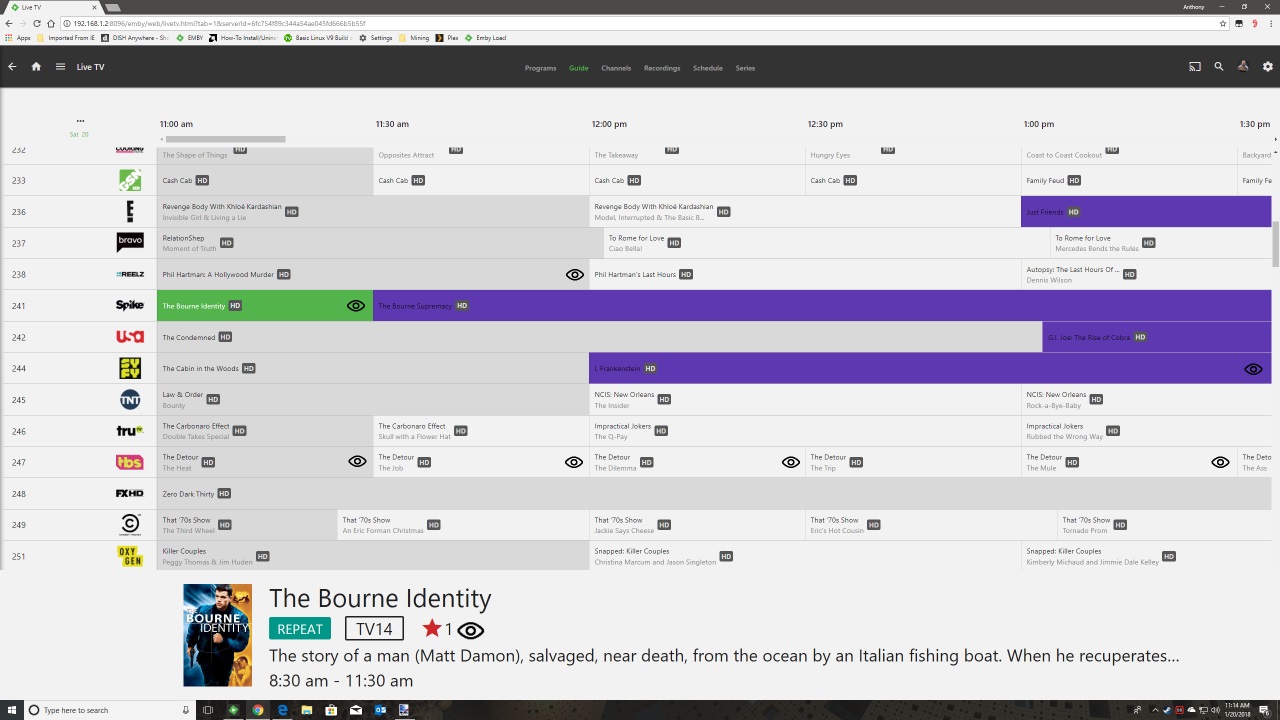This screenshot has height=720, width=1280.
Task: Toggle watched eye on The Detour The Heat
Action: click(x=357, y=461)
